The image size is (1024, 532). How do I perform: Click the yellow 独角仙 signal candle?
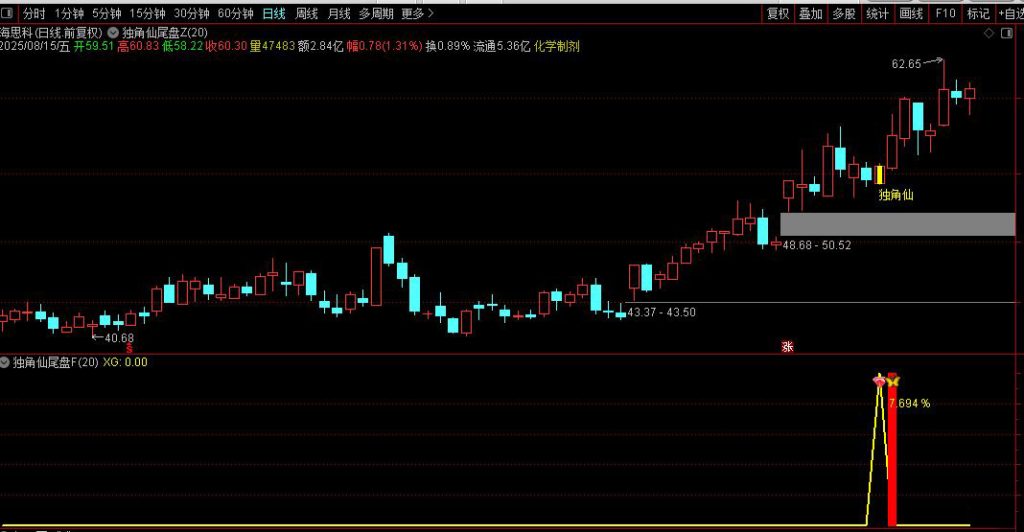point(879,174)
